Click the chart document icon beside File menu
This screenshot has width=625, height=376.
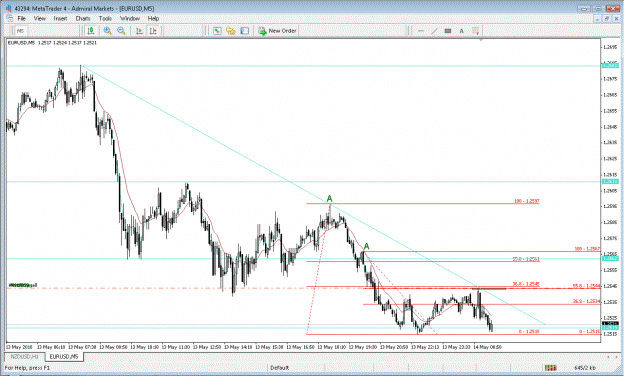click(x=10, y=18)
